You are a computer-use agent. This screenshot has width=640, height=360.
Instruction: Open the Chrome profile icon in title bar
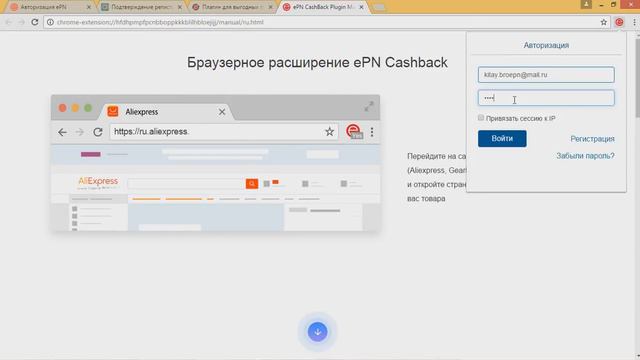[586, 4]
